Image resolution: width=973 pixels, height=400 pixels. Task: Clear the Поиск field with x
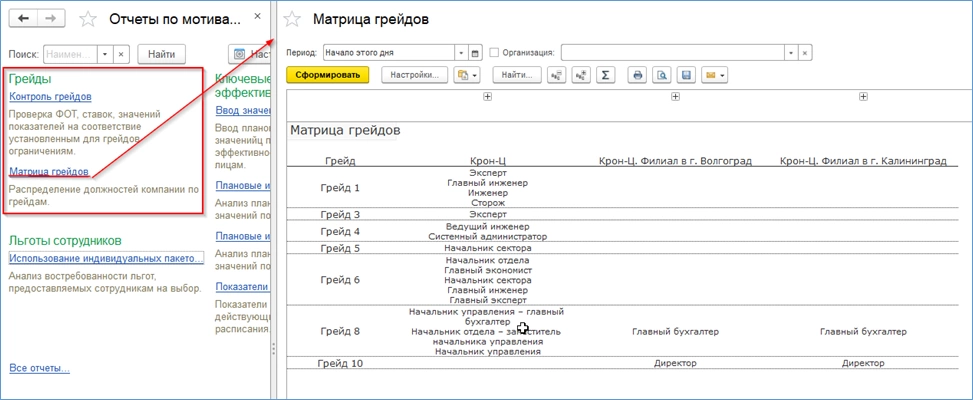(x=121, y=54)
